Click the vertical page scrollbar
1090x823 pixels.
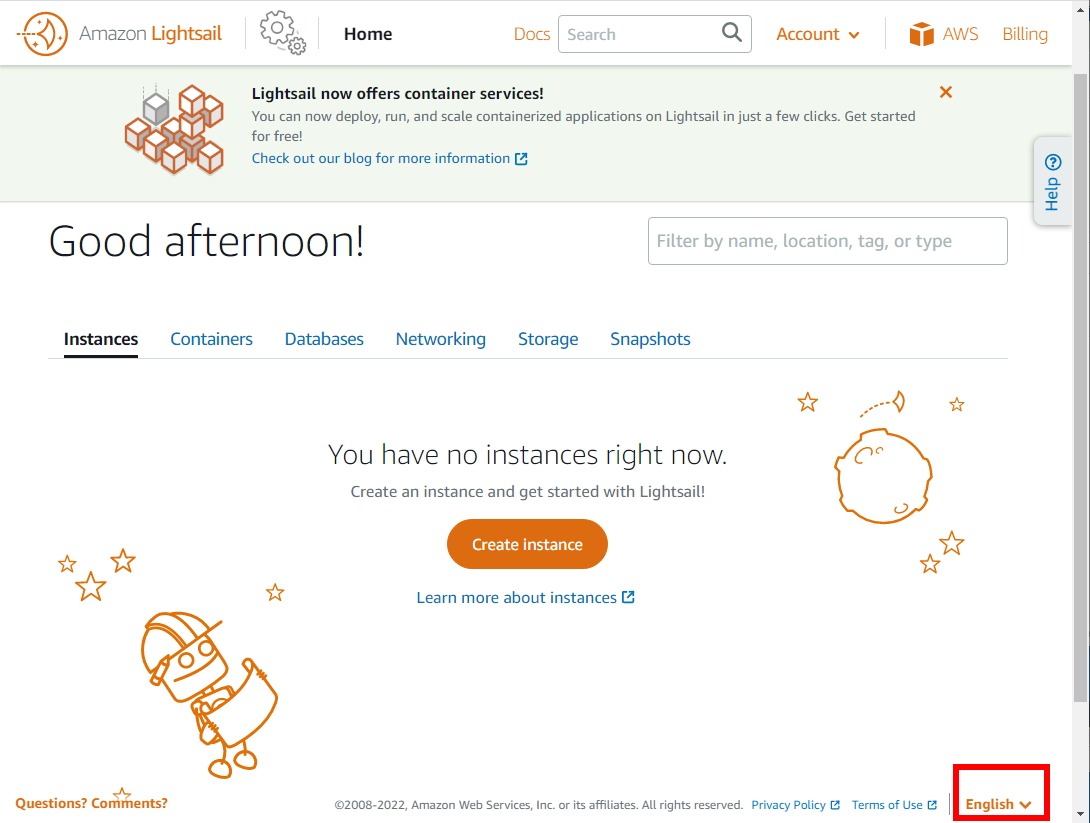1081,389
